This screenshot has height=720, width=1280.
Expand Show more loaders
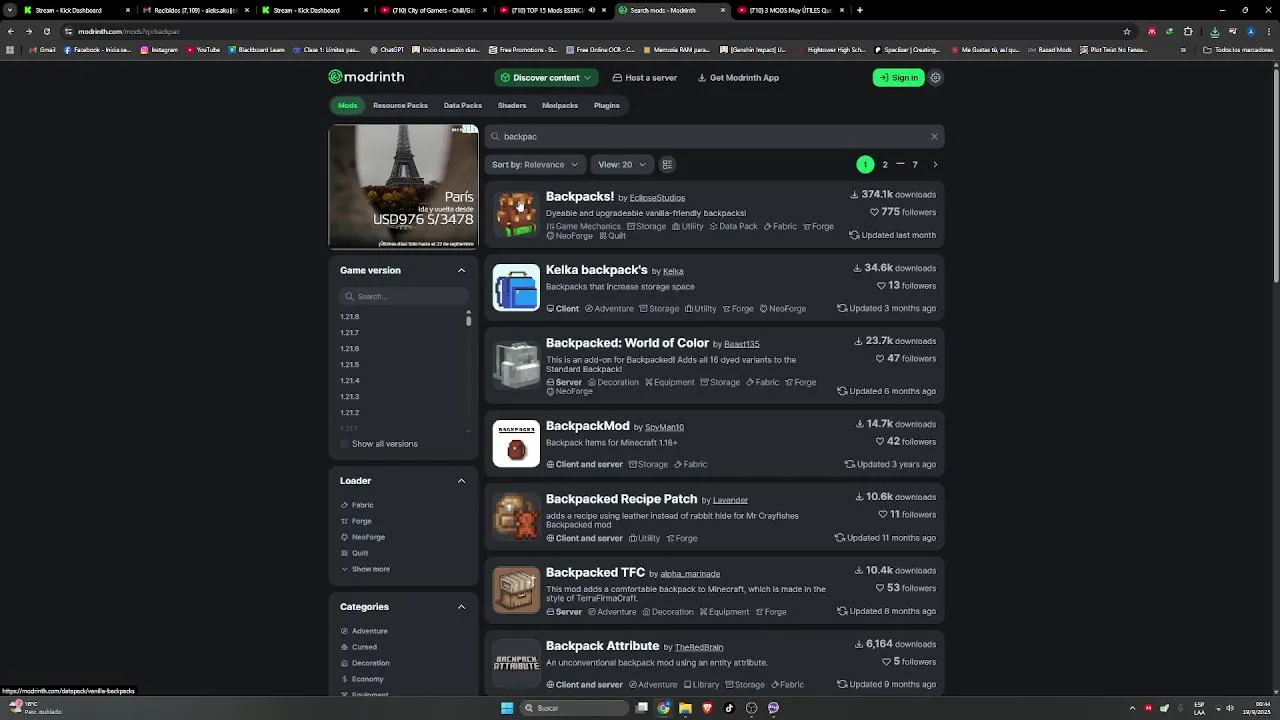[x=365, y=569]
